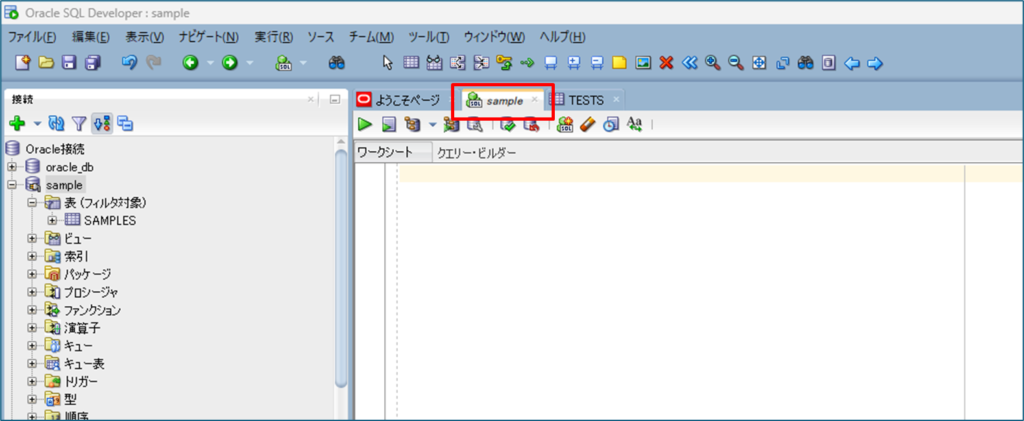Click the zoom in magnifier icon

click(713, 62)
